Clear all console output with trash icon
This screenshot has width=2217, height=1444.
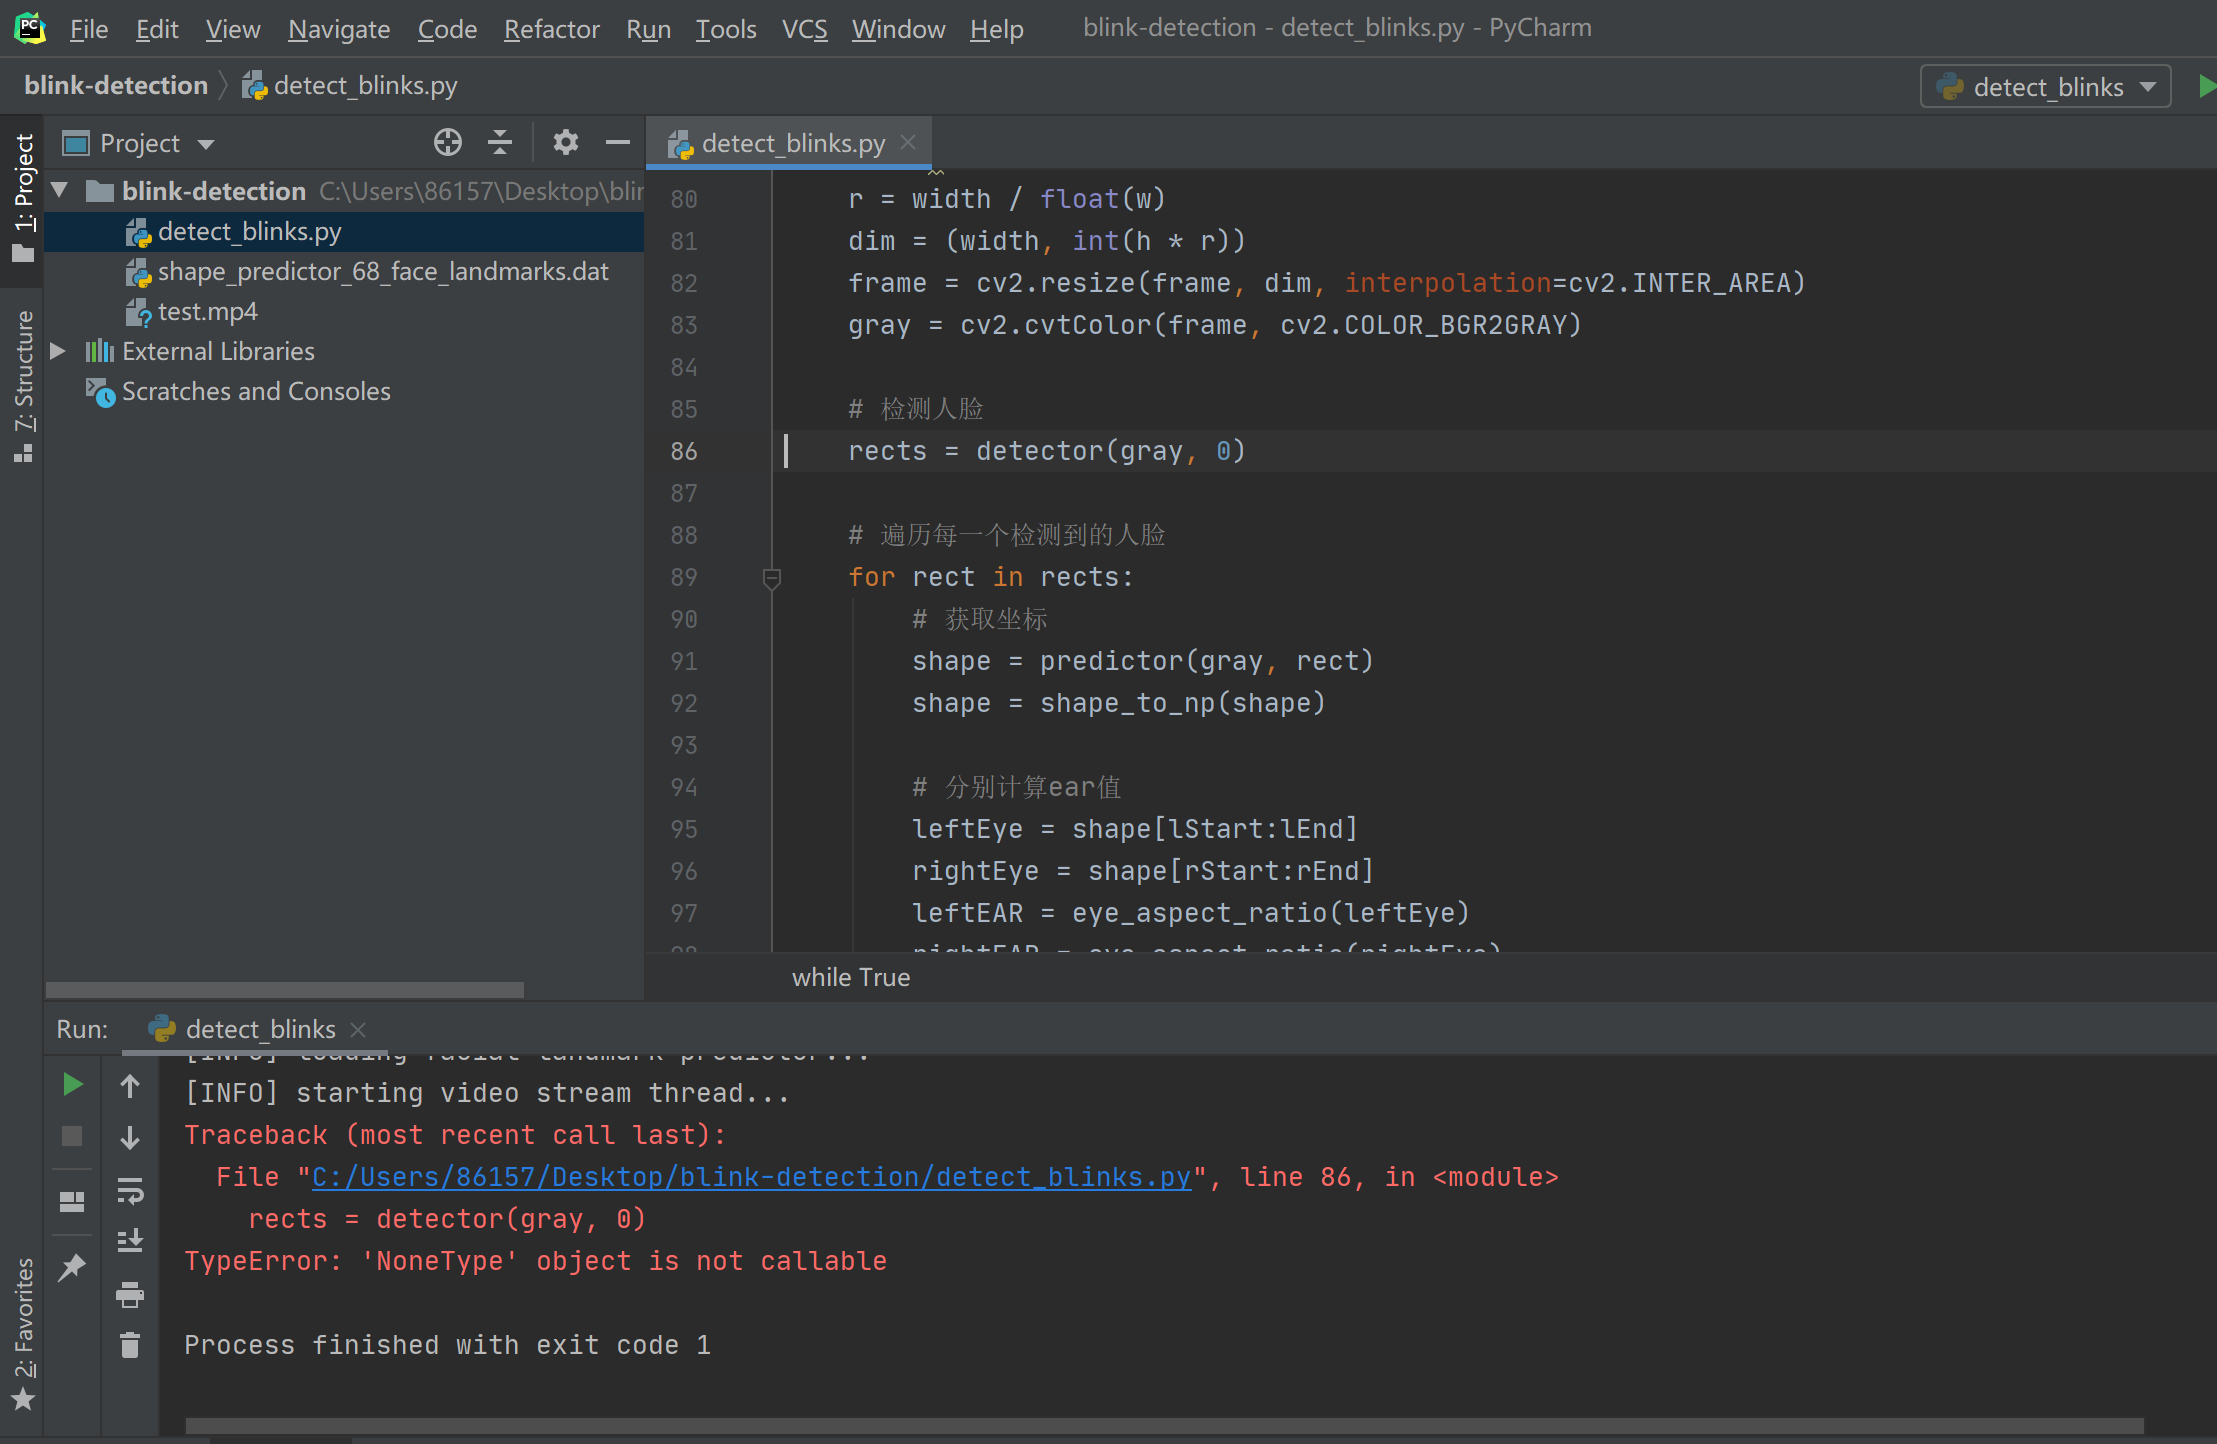[x=130, y=1346]
